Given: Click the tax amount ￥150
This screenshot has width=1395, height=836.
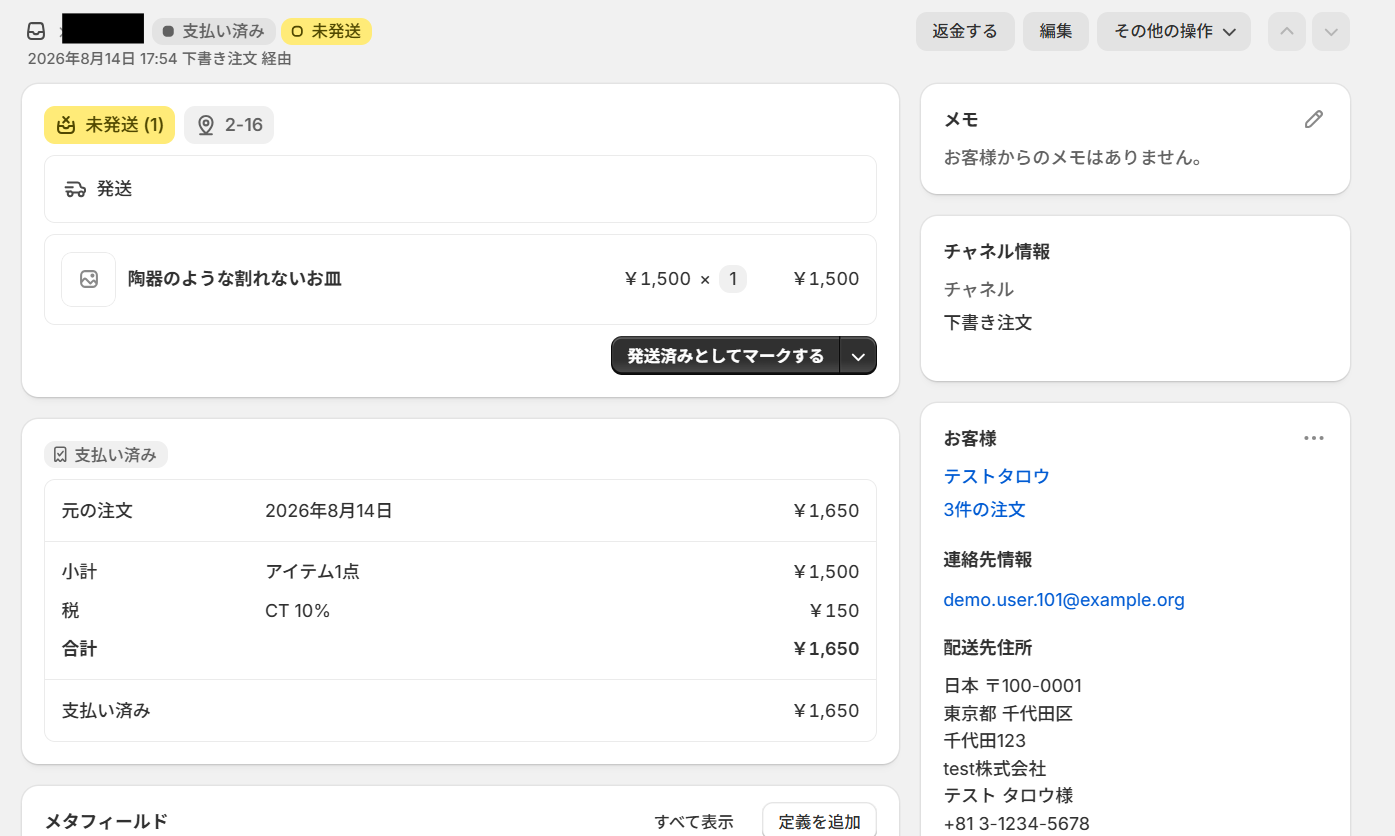Looking at the screenshot, I should (x=834, y=611).
